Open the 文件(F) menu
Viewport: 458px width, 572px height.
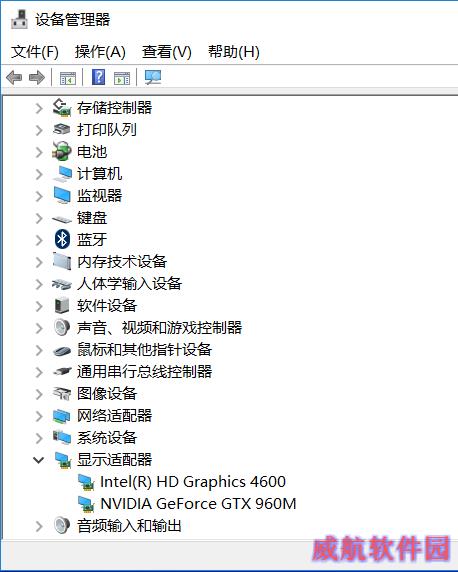point(35,52)
